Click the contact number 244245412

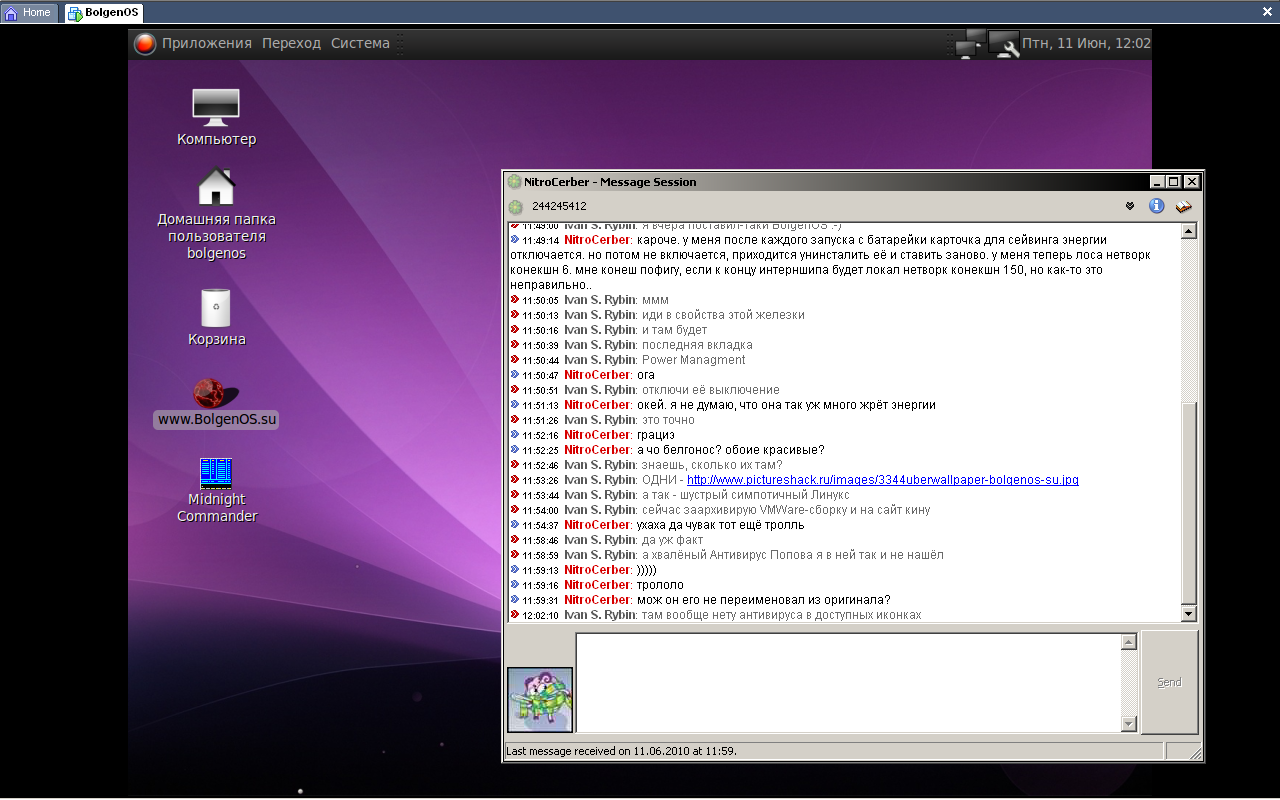[559, 206]
